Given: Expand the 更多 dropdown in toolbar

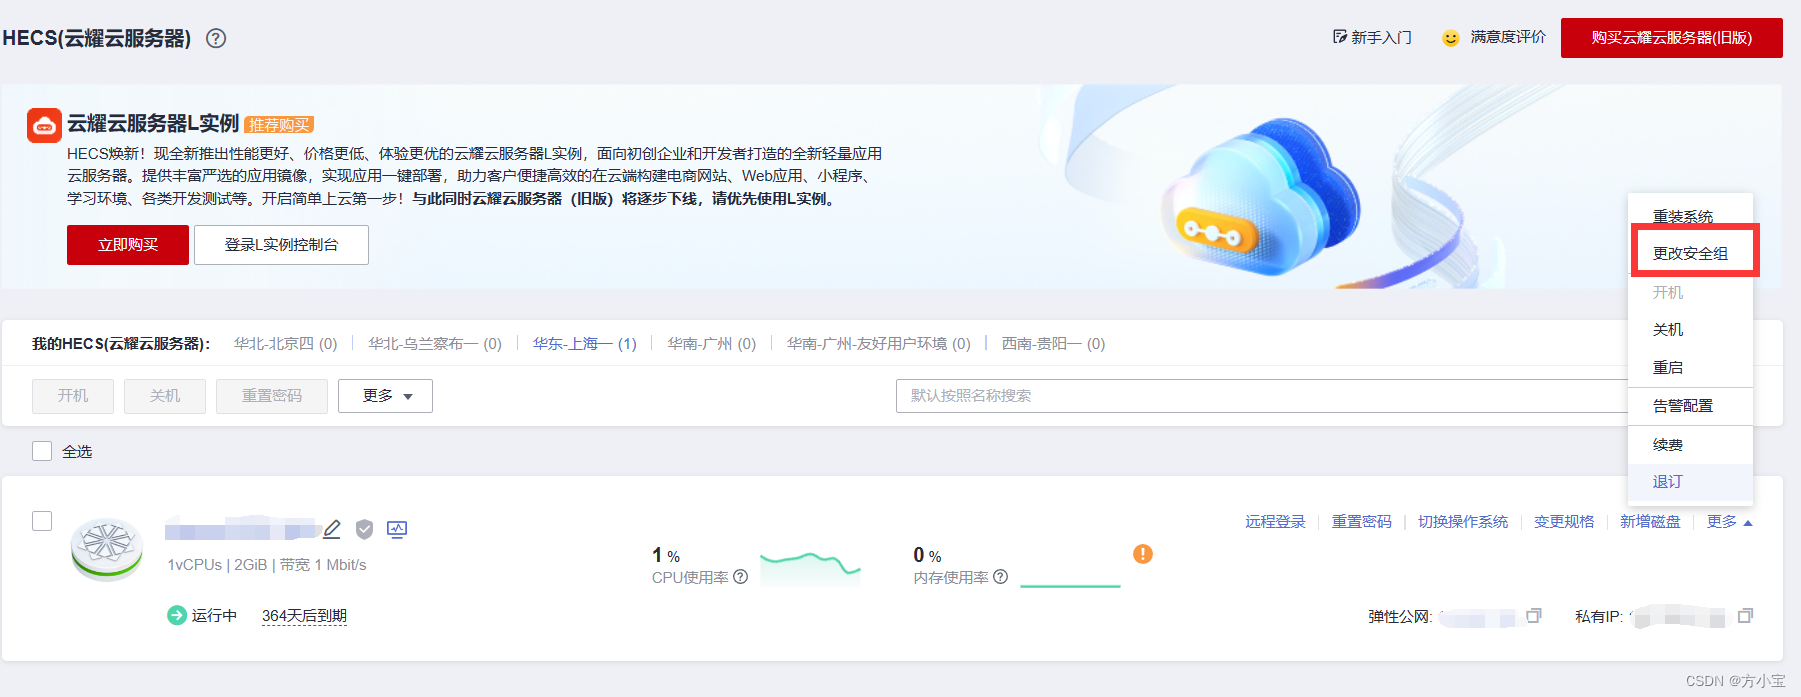Looking at the screenshot, I should click(x=385, y=396).
